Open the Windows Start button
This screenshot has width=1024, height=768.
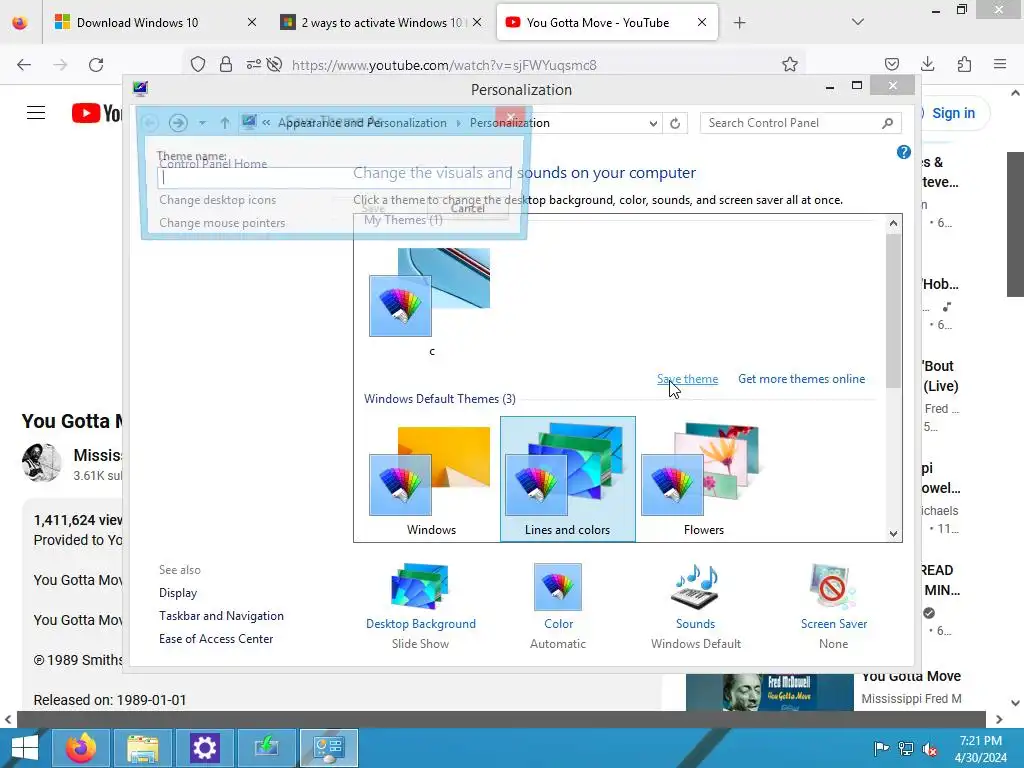(24, 748)
